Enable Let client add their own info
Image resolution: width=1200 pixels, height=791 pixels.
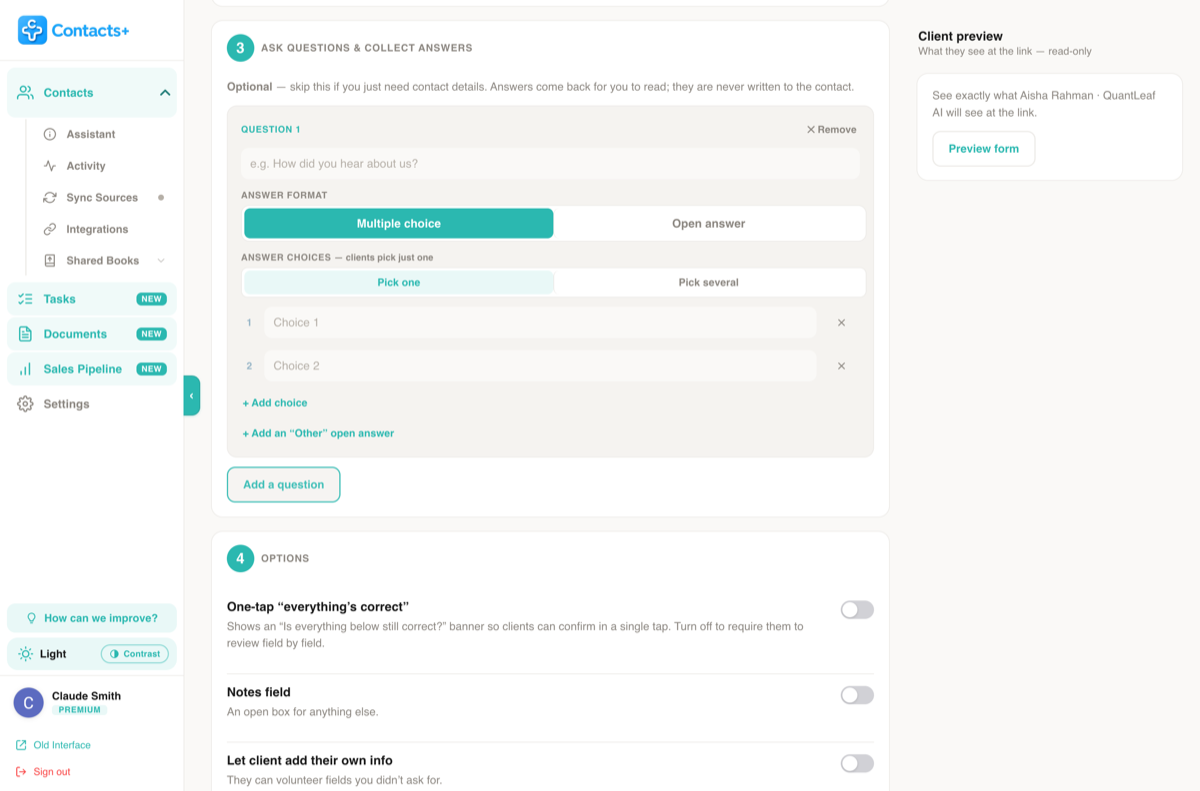tap(857, 764)
